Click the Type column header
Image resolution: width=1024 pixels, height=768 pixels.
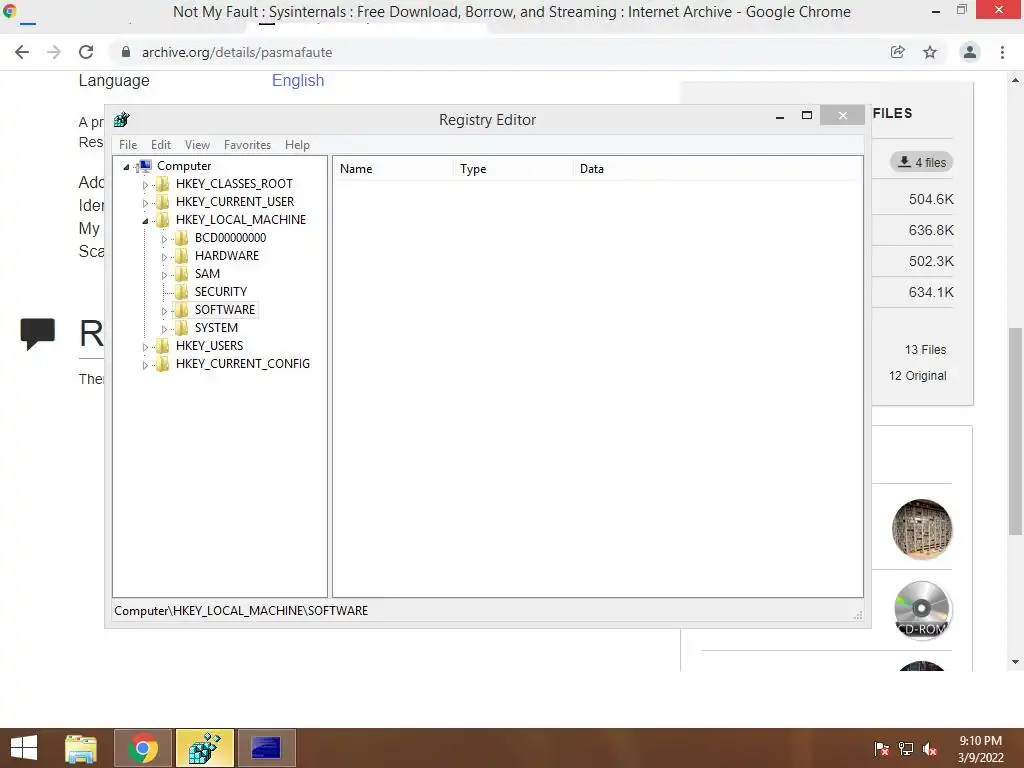[x=513, y=168]
